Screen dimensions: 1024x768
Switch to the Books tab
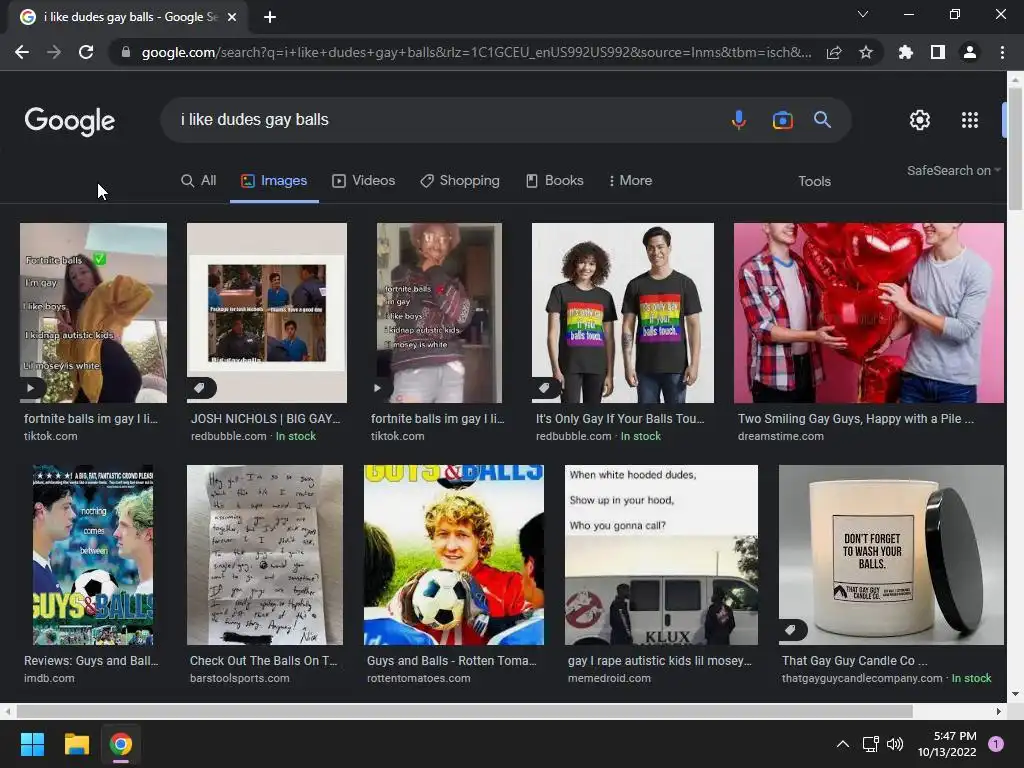point(554,181)
